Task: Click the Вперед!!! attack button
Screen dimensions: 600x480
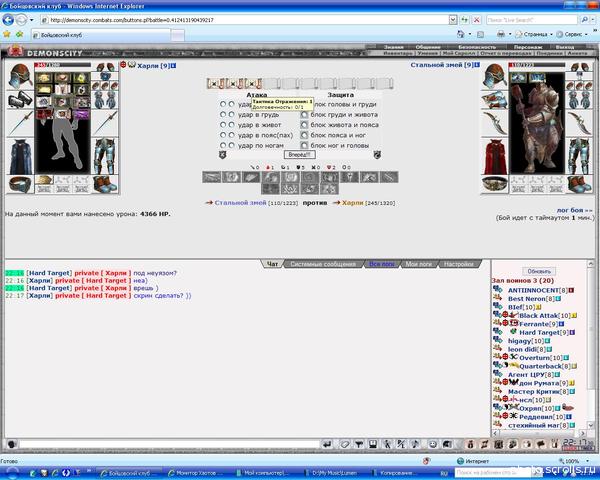Action: coord(300,155)
